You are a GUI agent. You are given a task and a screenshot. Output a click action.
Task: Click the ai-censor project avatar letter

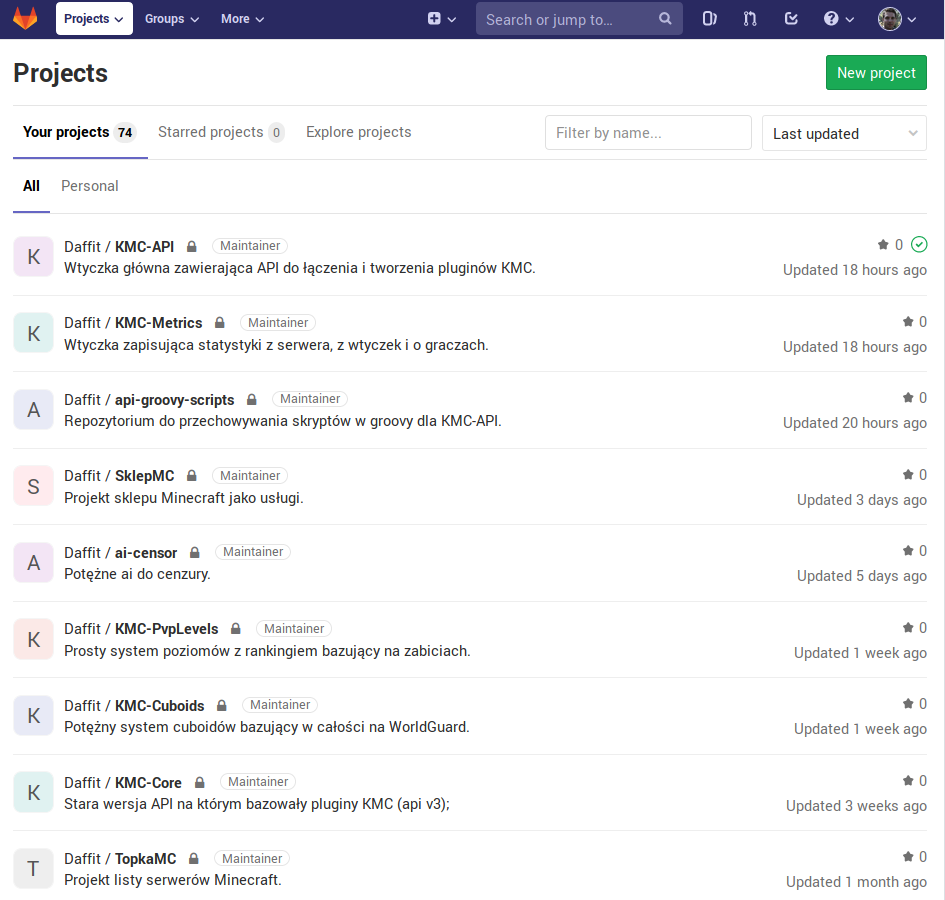(x=33, y=563)
